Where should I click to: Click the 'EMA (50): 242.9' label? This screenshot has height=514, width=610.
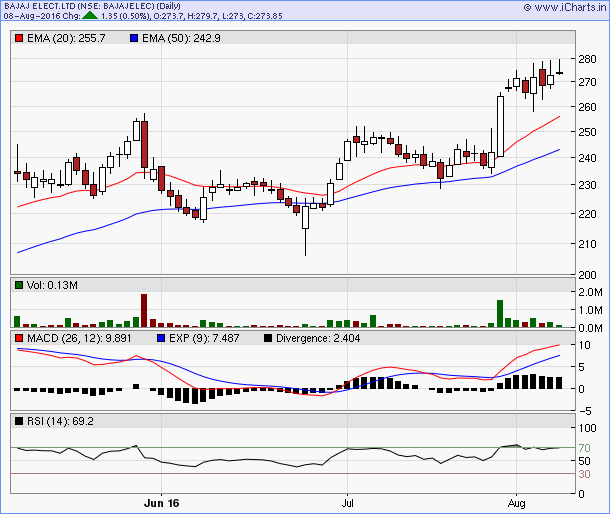(181, 38)
